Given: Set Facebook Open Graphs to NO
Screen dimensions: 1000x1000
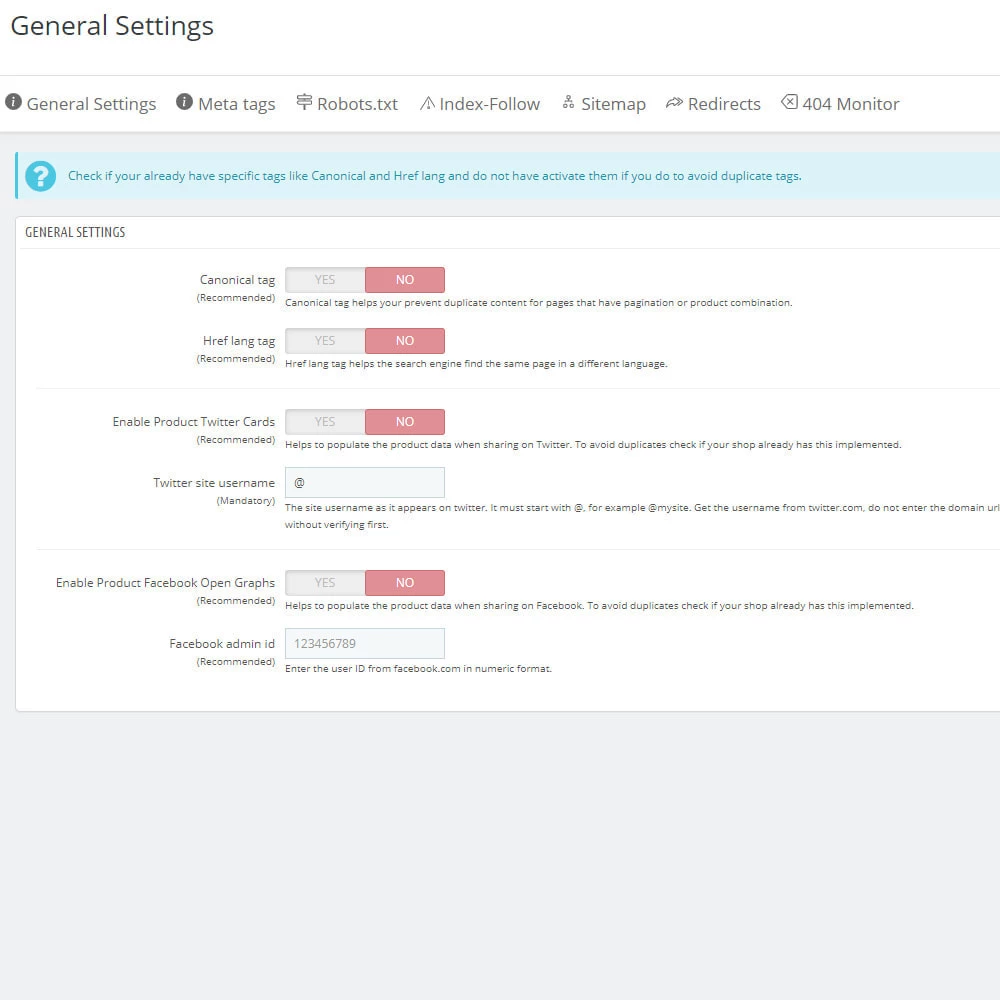Looking at the screenshot, I should coord(405,583).
